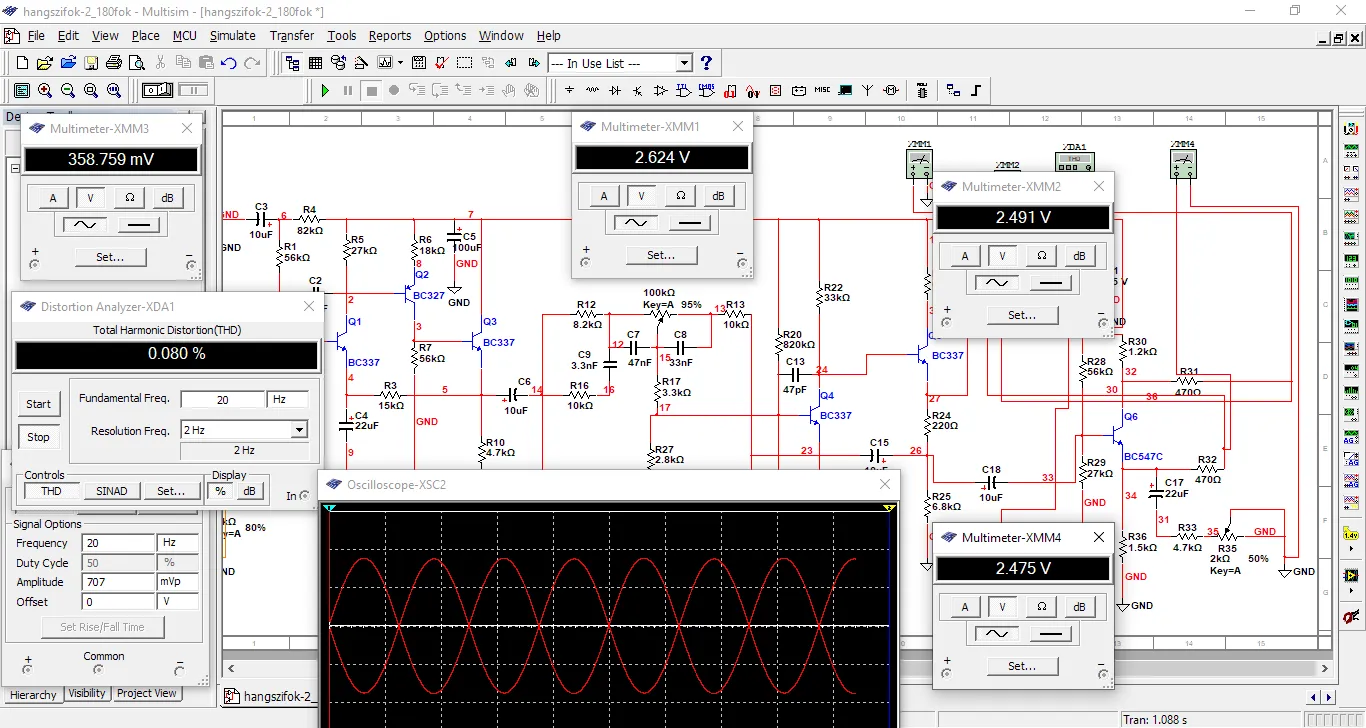The image size is (1366, 728).
Task: Switch to the Hierarchy tab
Action: click(33, 694)
